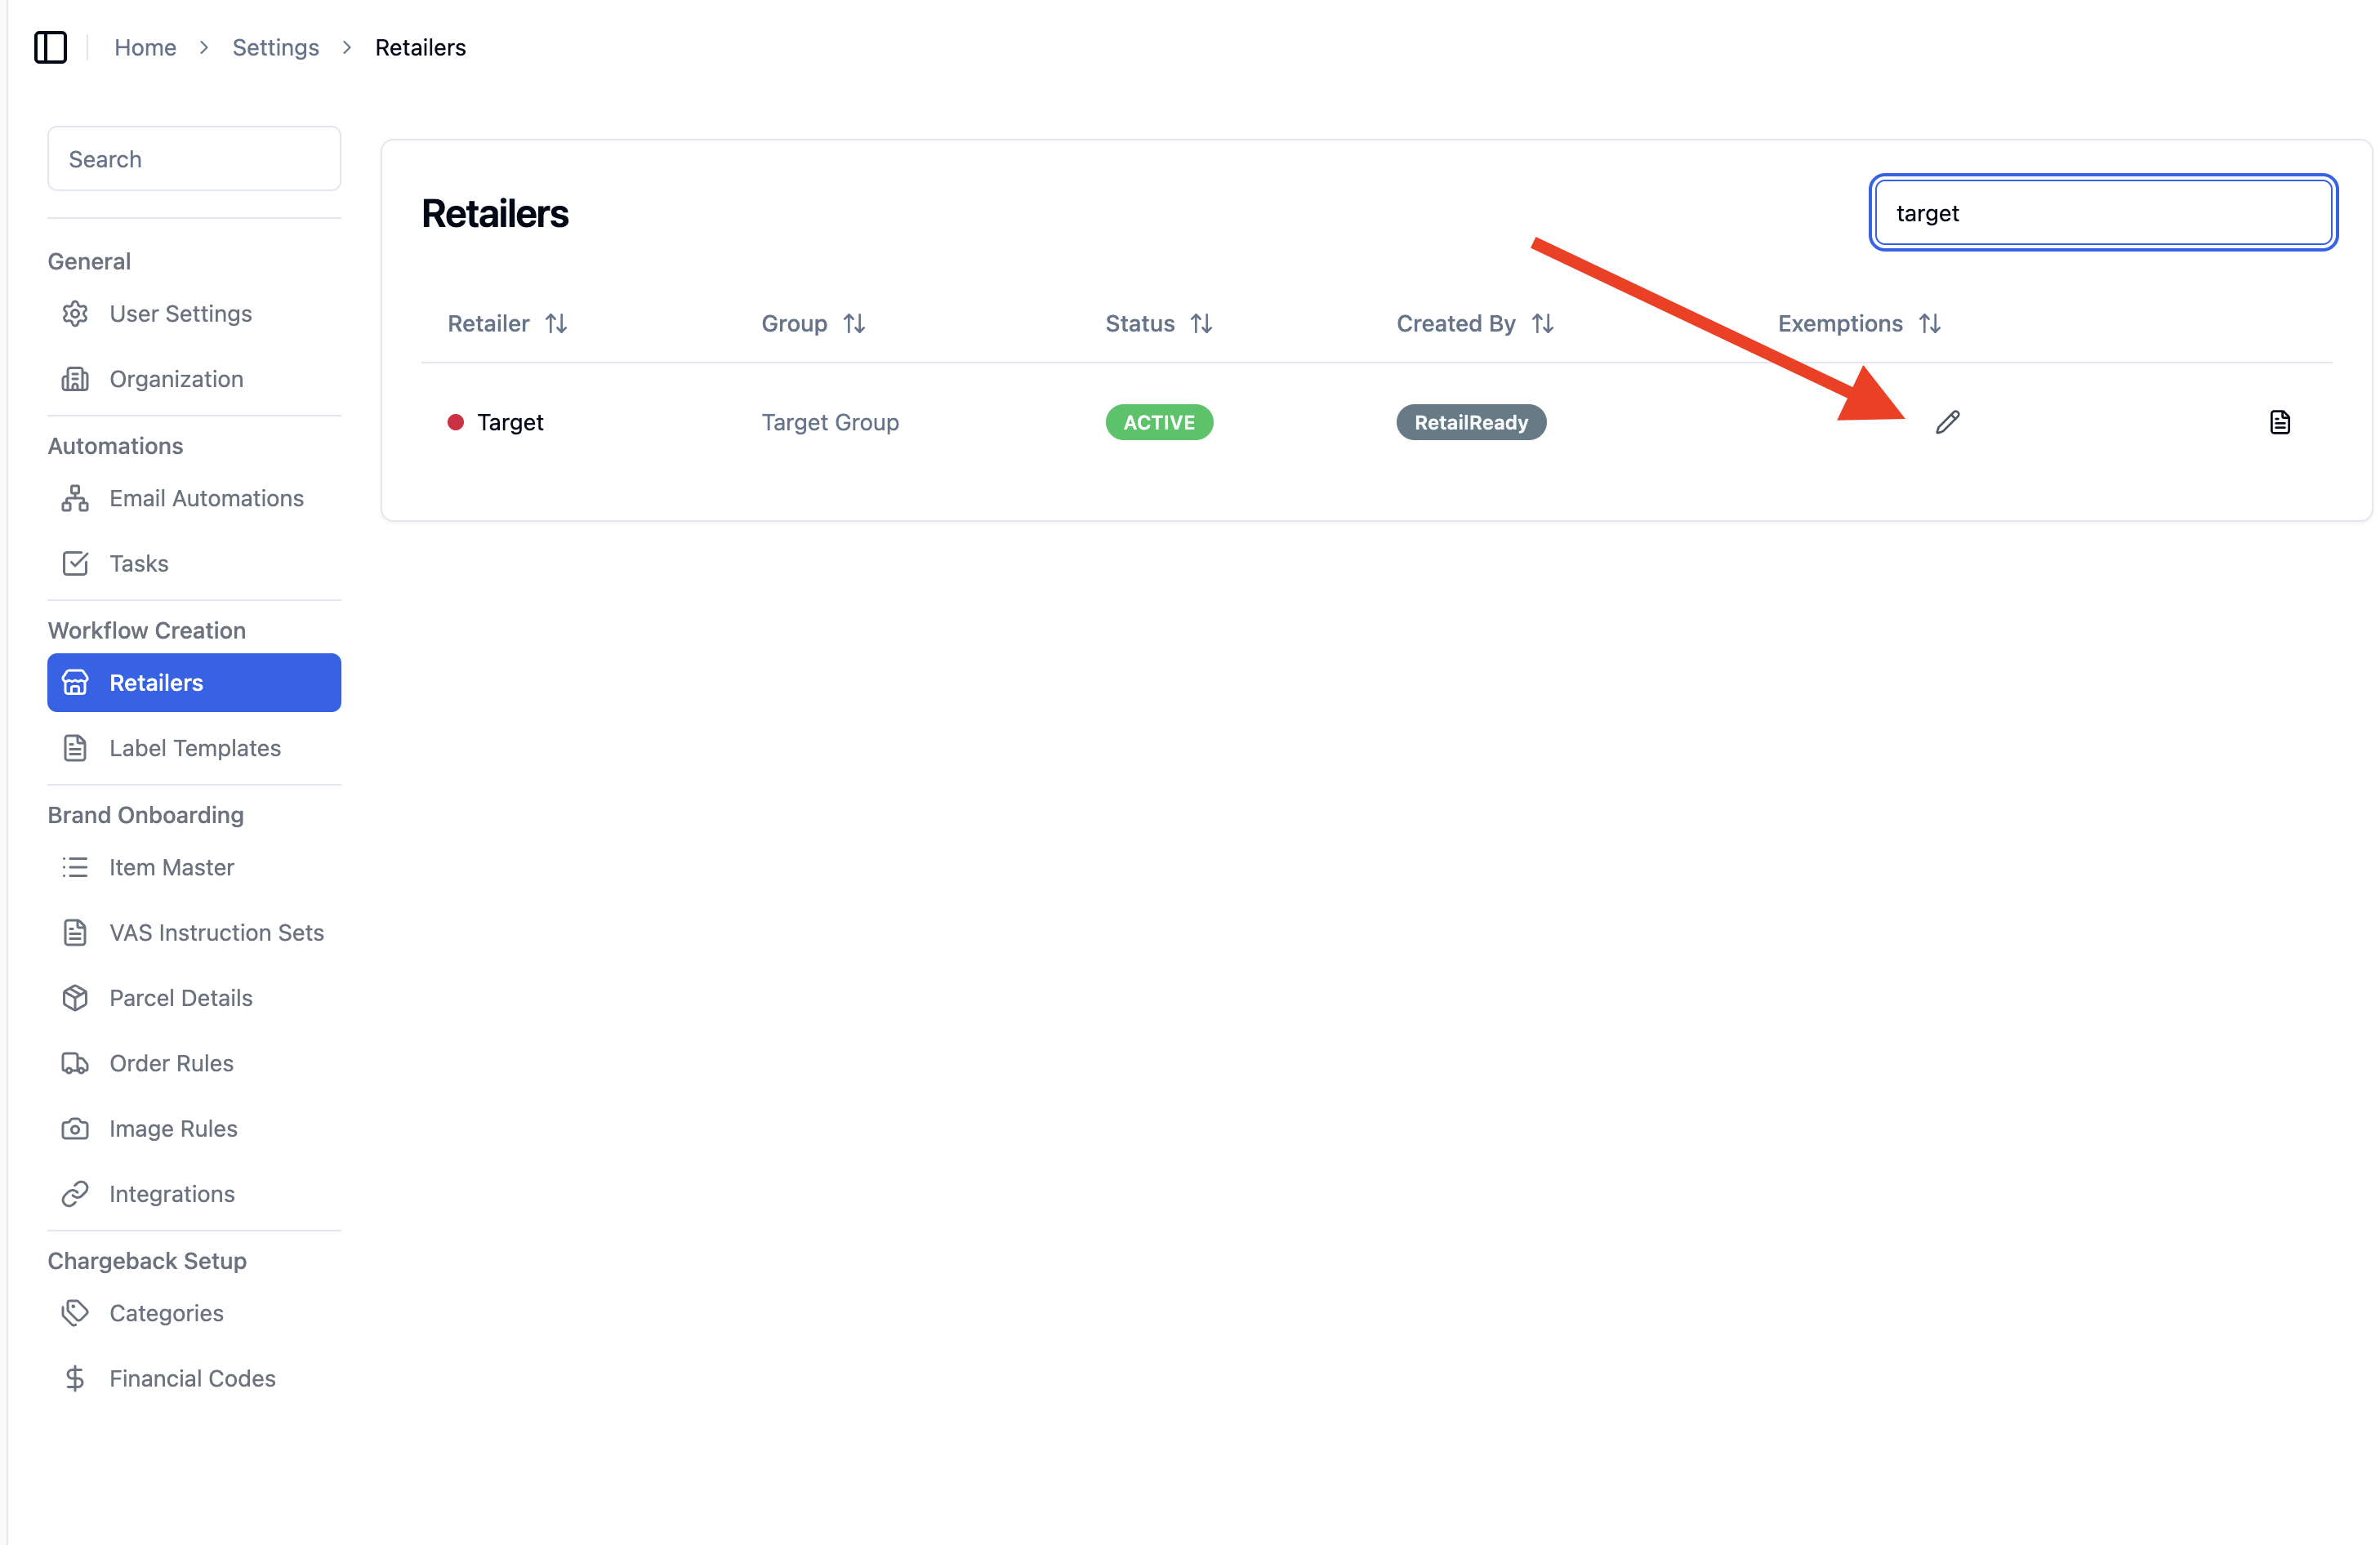Click the Integrations link icon

click(x=75, y=1194)
